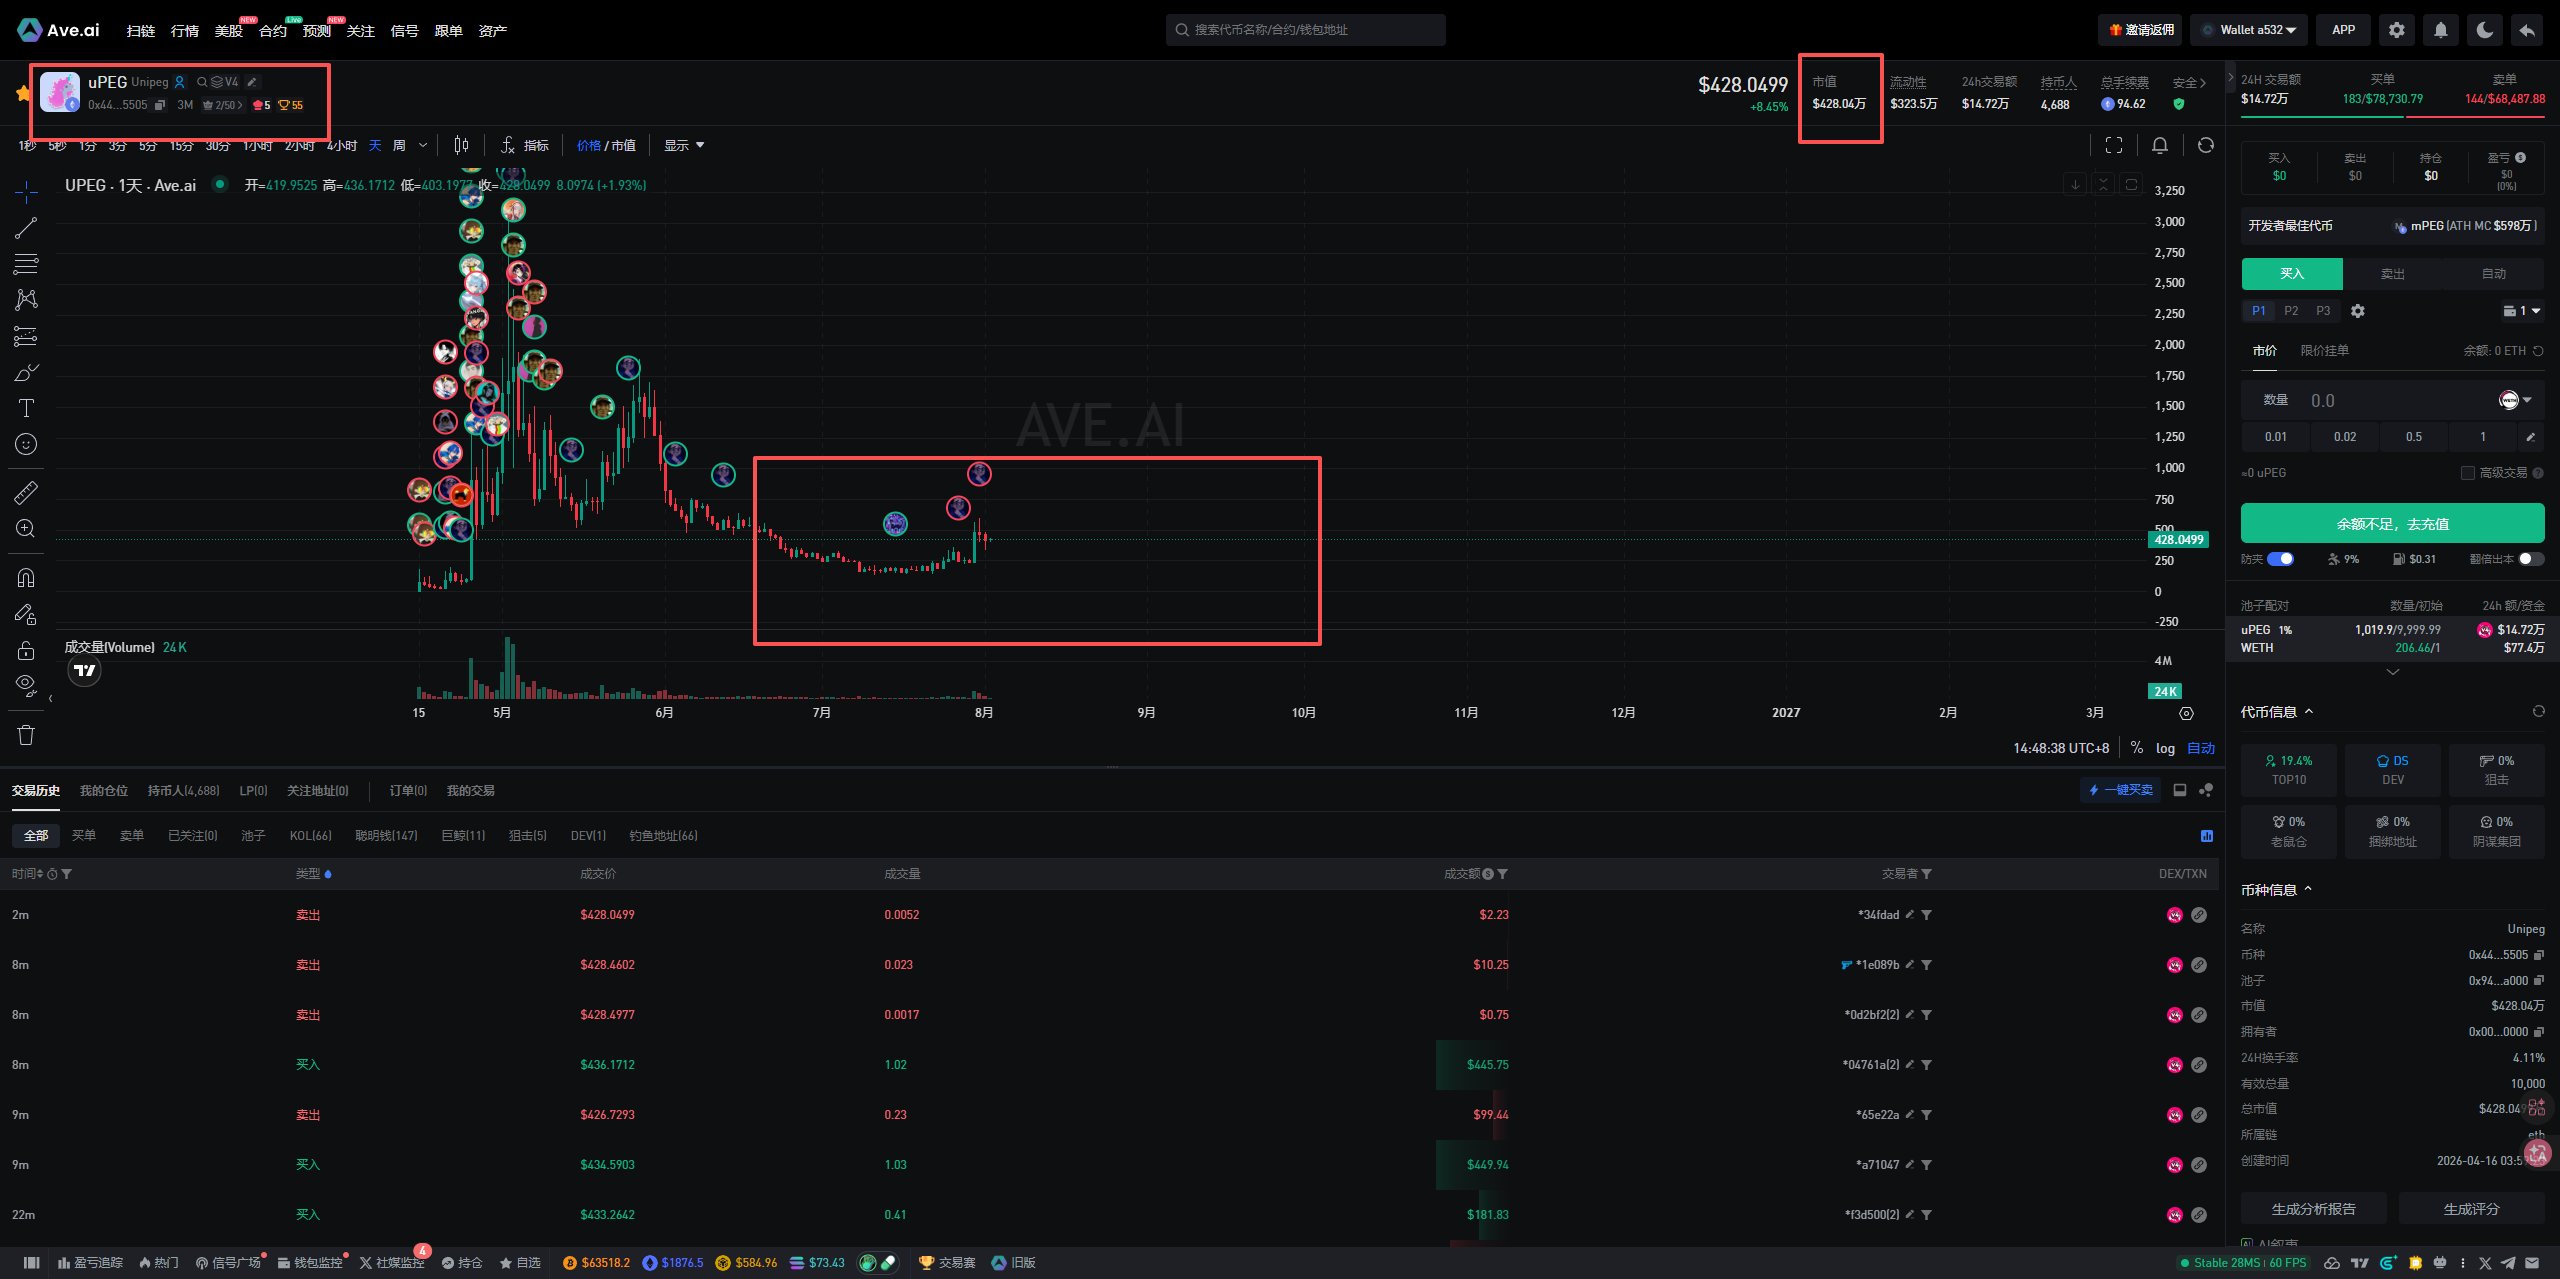Viewport: 2560px width, 1279px height.
Task: Toggle percent scale on the chart
Action: point(2137,748)
